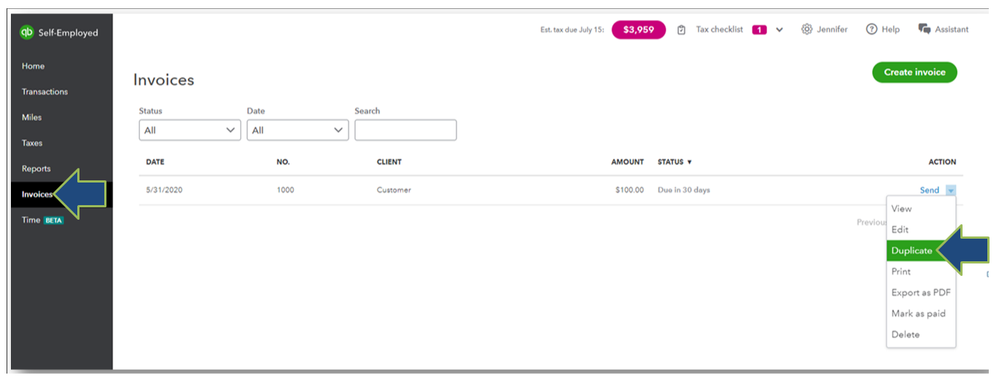Open Time BETA in the sidebar

(x=42, y=220)
